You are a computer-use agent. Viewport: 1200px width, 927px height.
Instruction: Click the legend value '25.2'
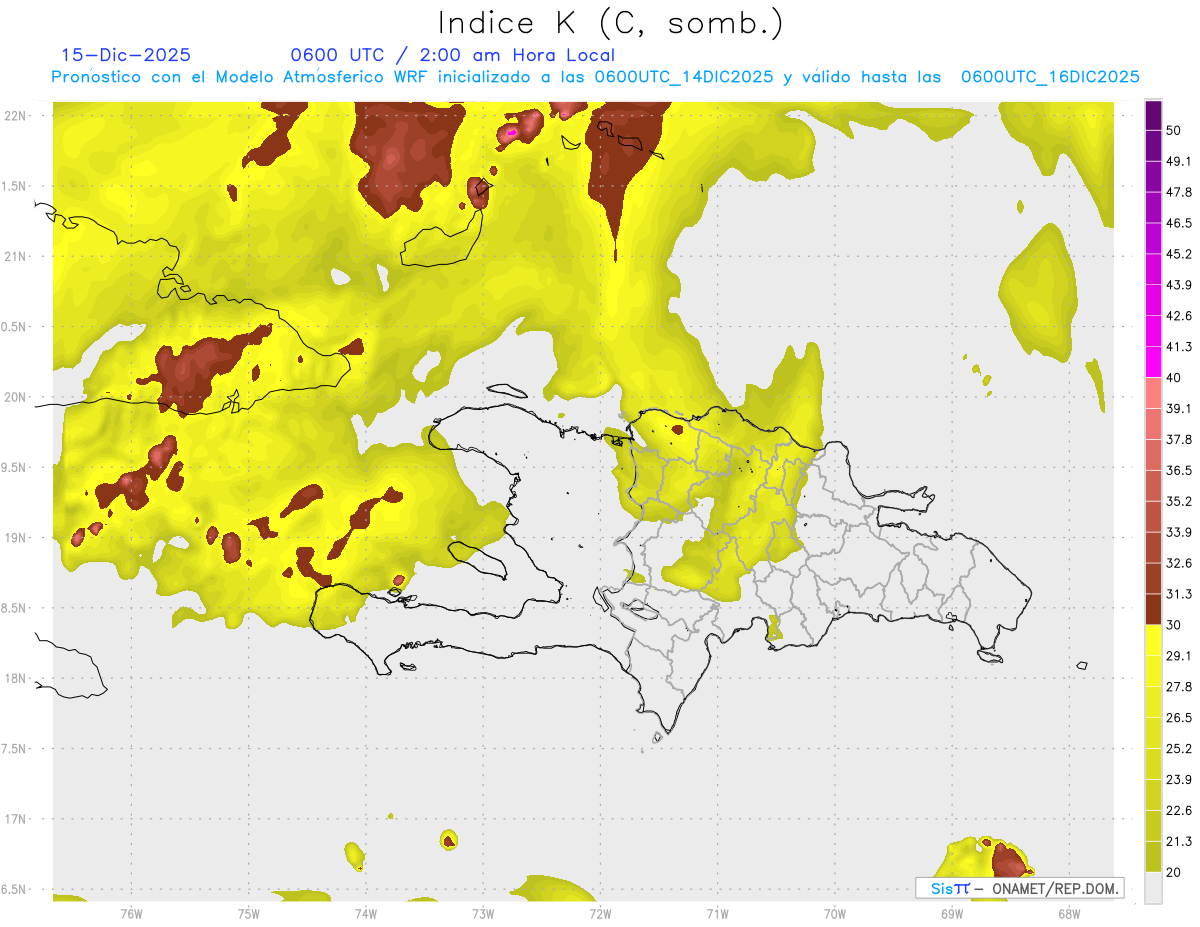coord(1179,749)
